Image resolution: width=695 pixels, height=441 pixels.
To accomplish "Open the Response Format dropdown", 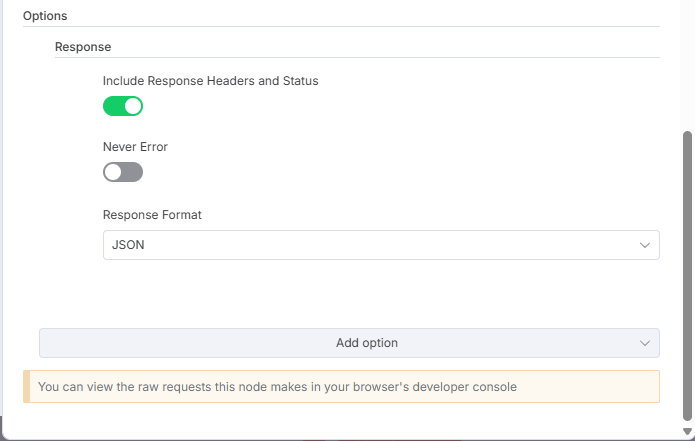I will (381, 245).
